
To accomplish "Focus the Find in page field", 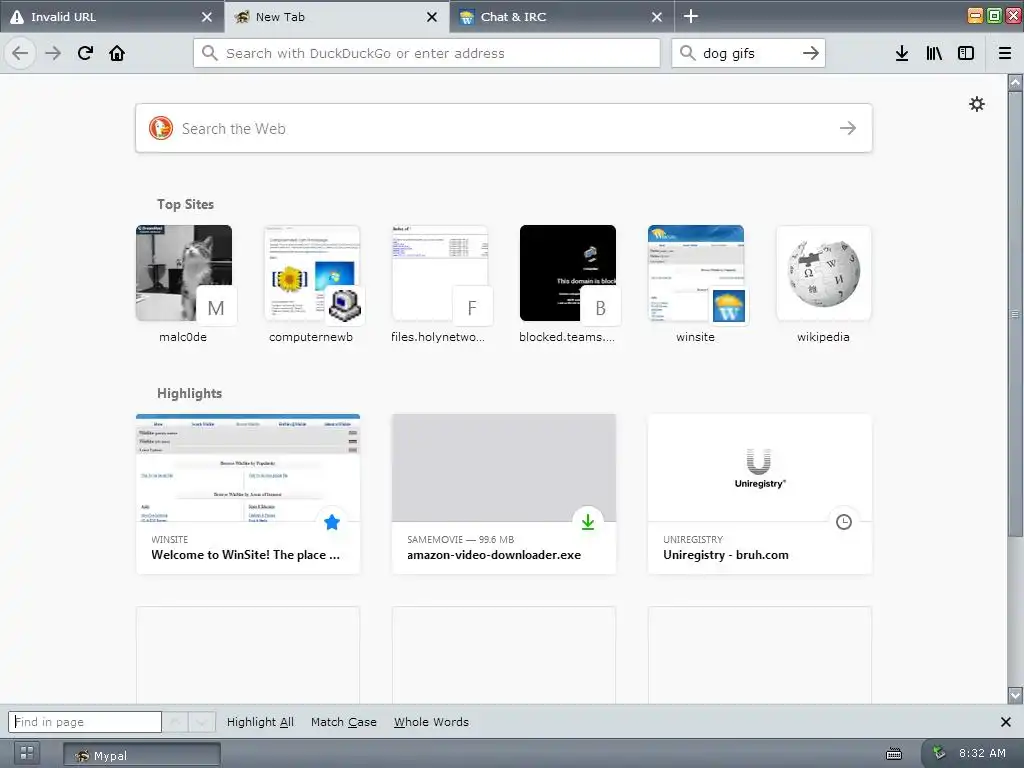I will (x=85, y=722).
